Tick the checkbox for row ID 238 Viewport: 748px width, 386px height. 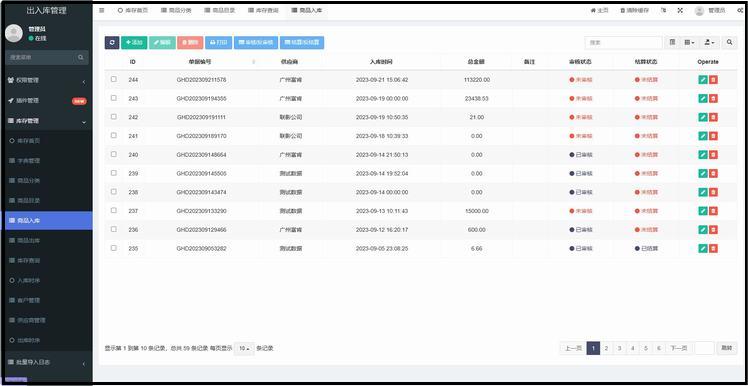pos(114,191)
